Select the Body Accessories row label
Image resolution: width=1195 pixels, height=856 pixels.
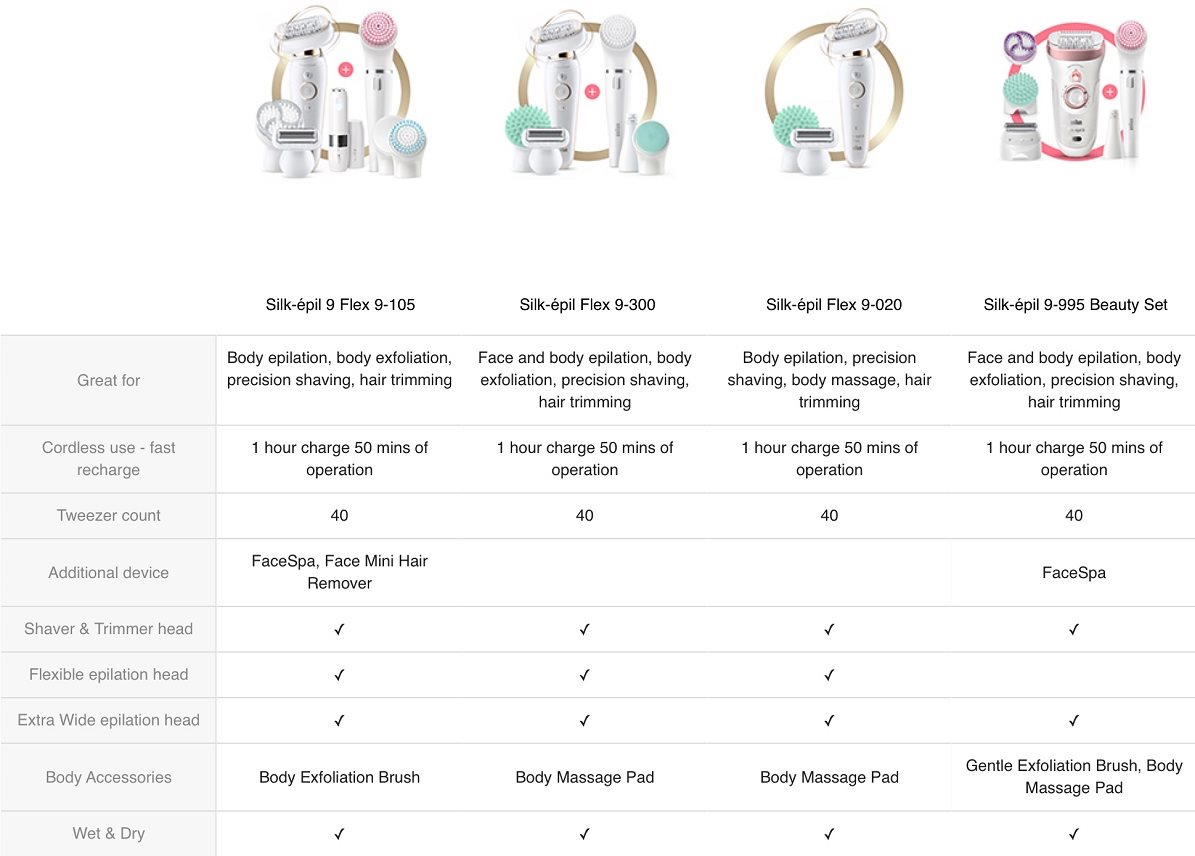point(108,777)
